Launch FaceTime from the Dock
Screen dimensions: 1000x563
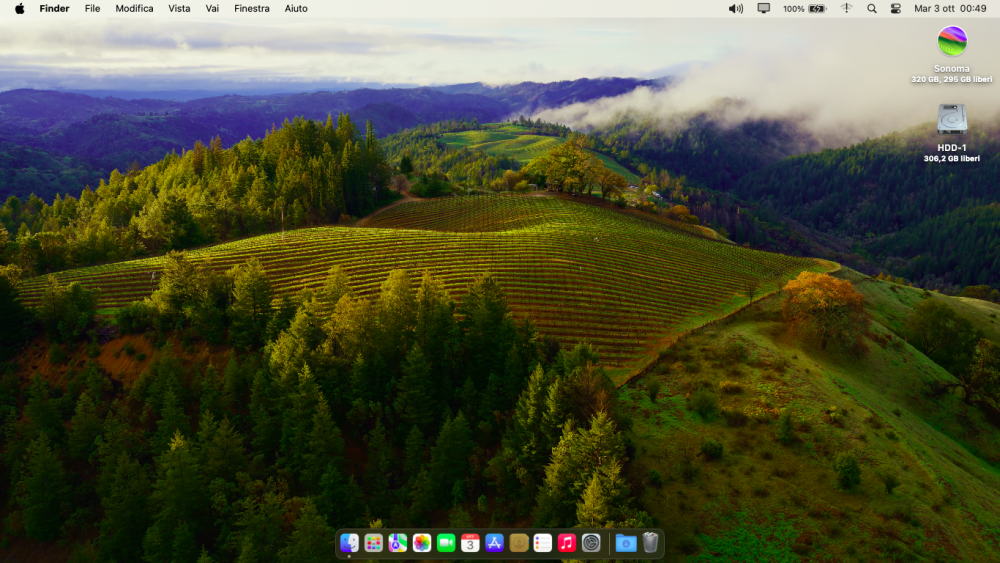(x=446, y=543)
